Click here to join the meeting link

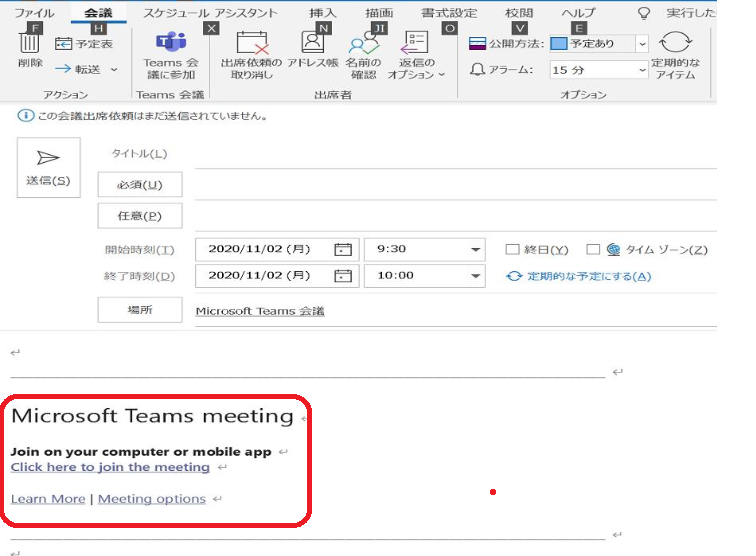point(110,467)
